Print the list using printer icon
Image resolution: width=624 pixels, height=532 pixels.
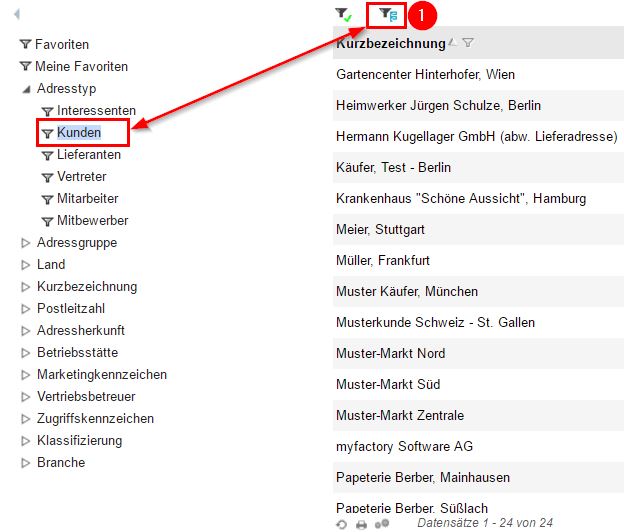[361, 525]
